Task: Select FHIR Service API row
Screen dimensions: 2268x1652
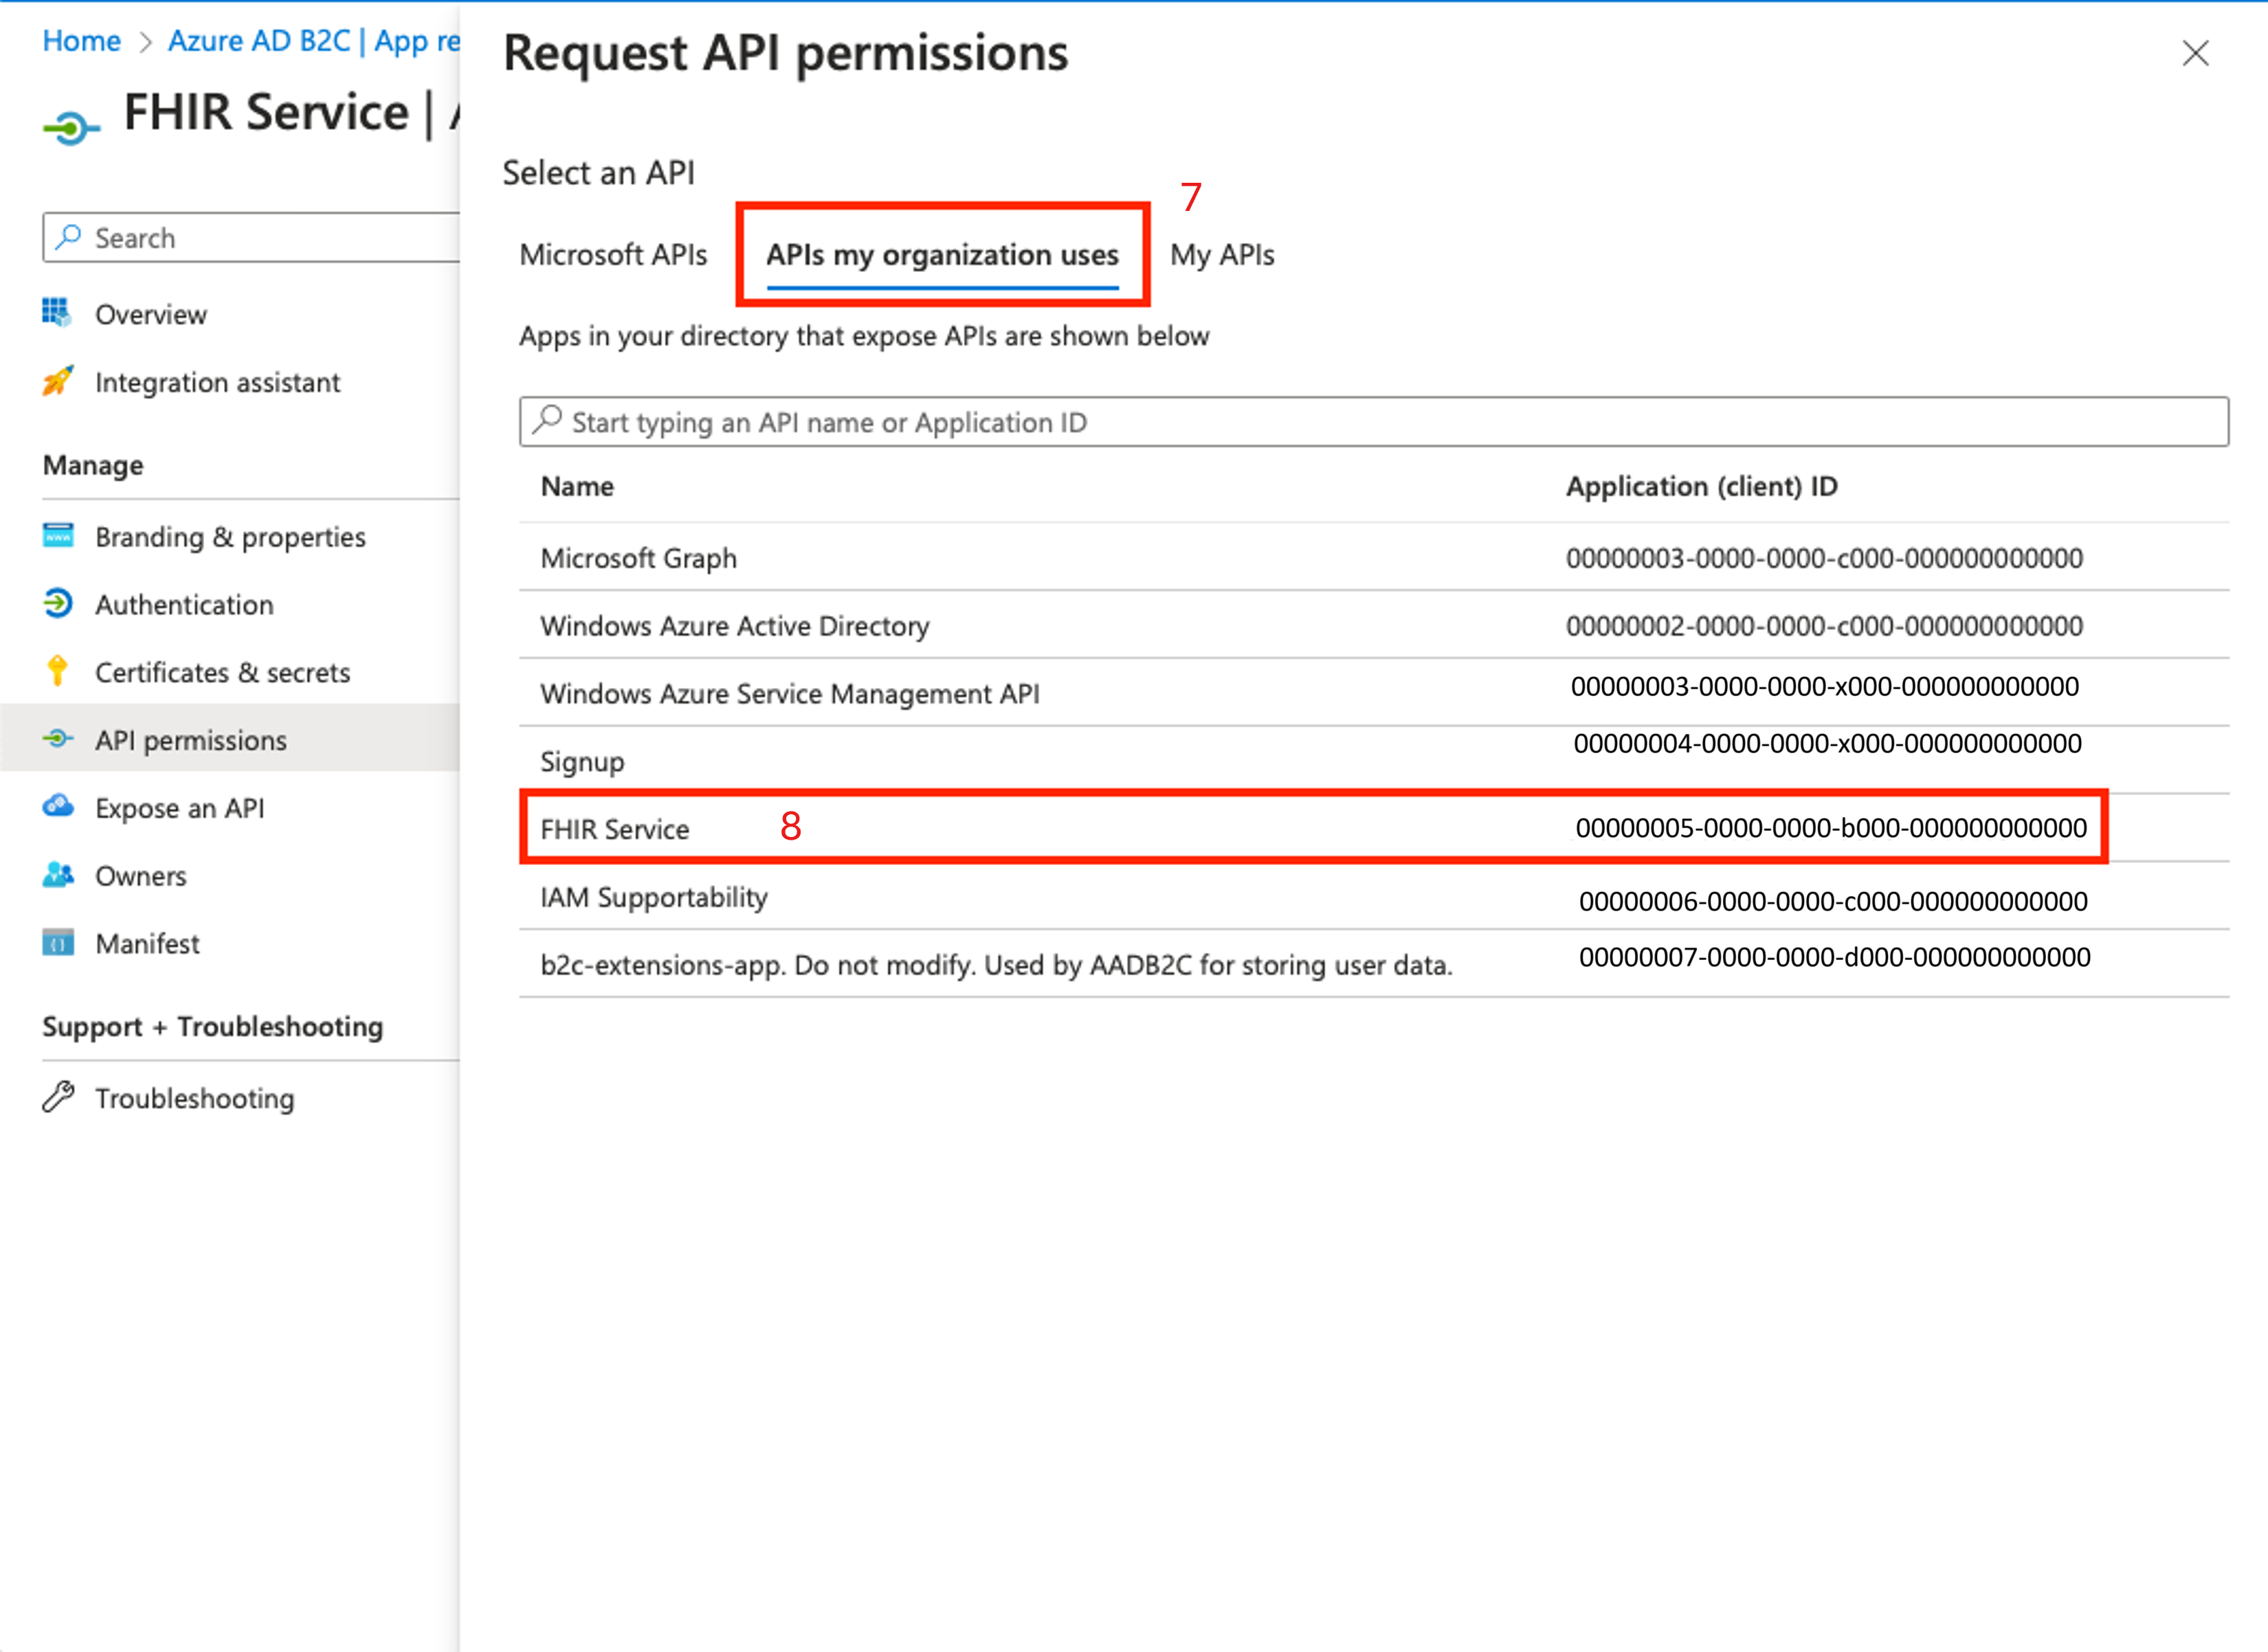Action: (x=614, y=829)
